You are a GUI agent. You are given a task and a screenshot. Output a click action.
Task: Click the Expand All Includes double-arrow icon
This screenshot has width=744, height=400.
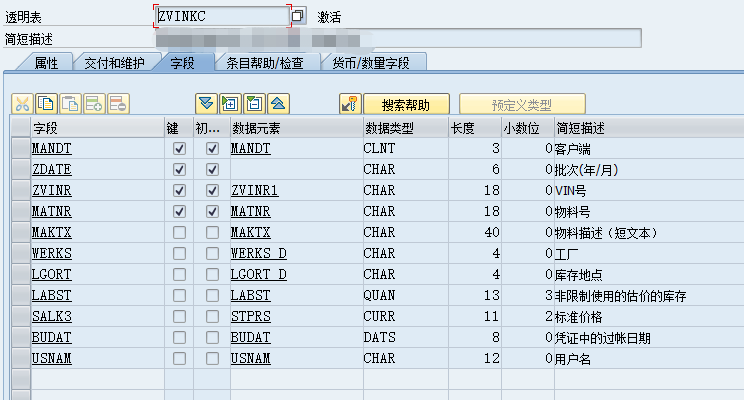click(x=206, y=103)
